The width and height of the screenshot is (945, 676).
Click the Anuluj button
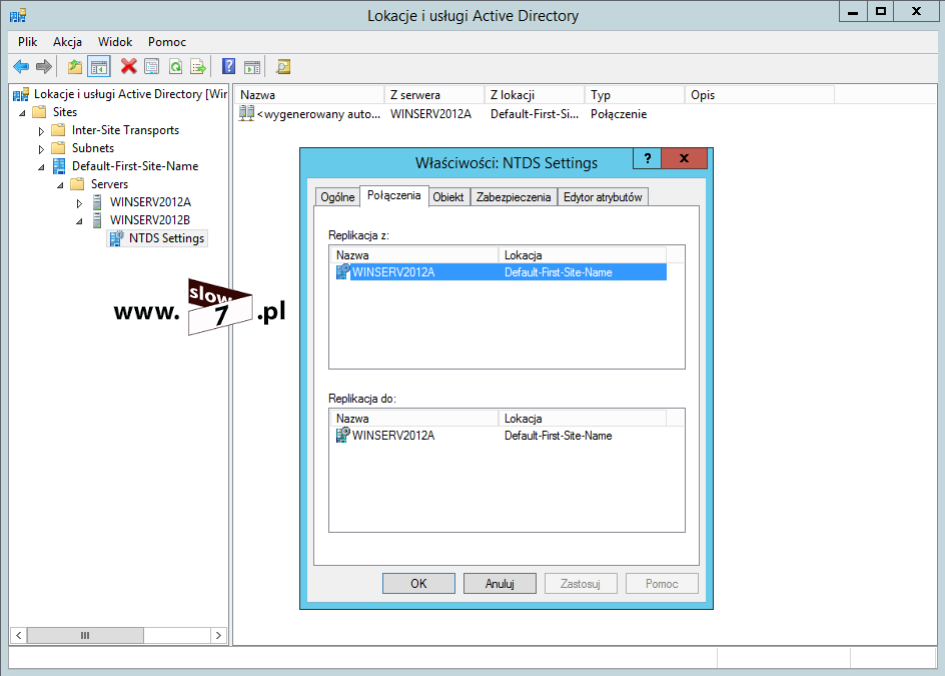500,583
